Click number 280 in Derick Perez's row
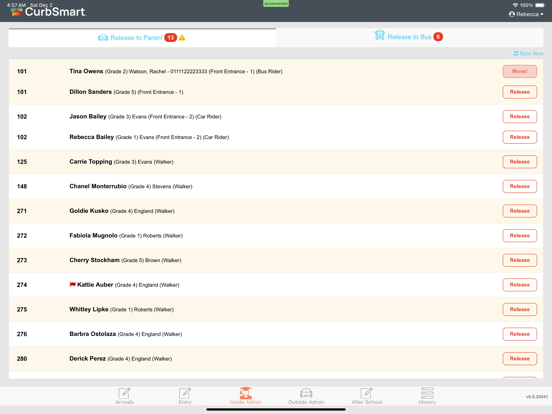This screenshot has height=414, width=552. 22,359
